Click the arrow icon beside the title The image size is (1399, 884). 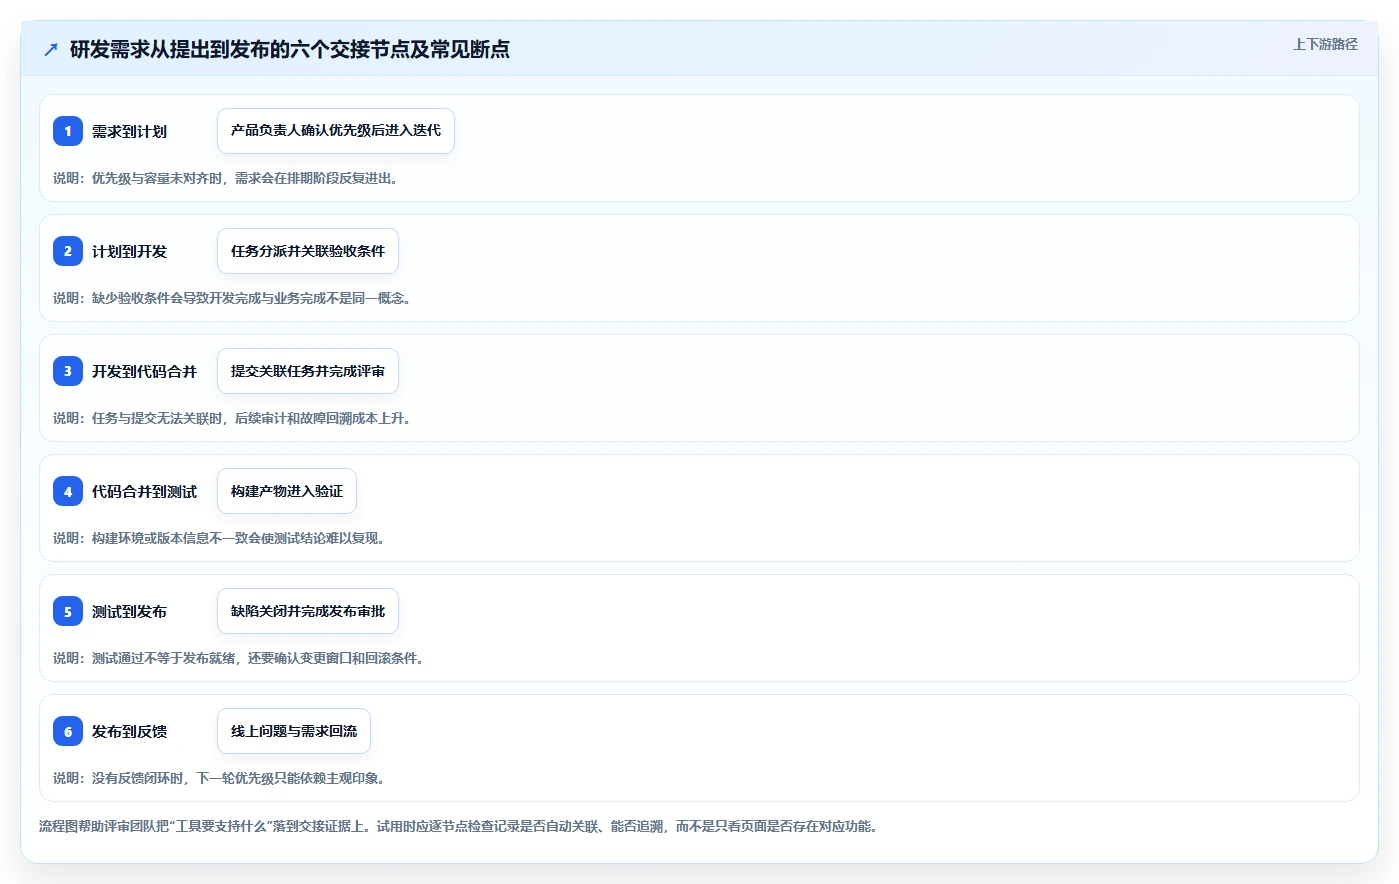click(x=51, y=49)
